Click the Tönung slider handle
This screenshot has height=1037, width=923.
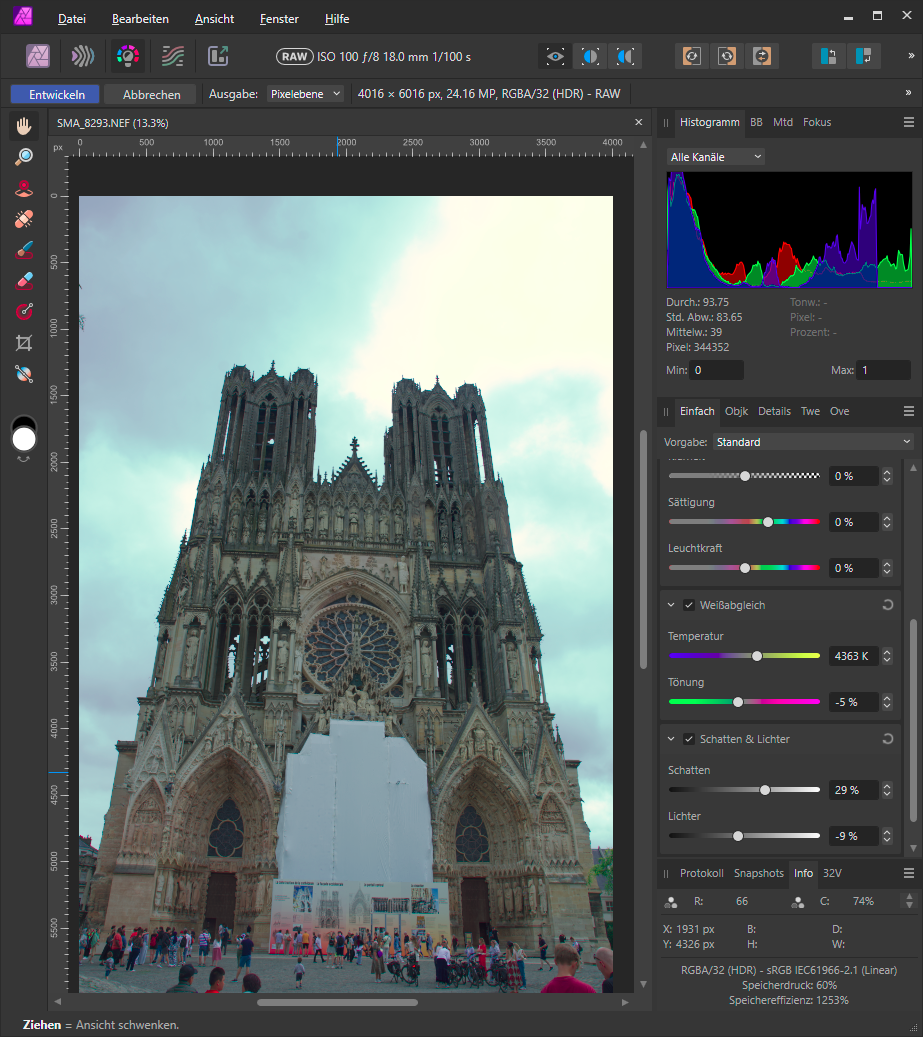tap(738, 702)
